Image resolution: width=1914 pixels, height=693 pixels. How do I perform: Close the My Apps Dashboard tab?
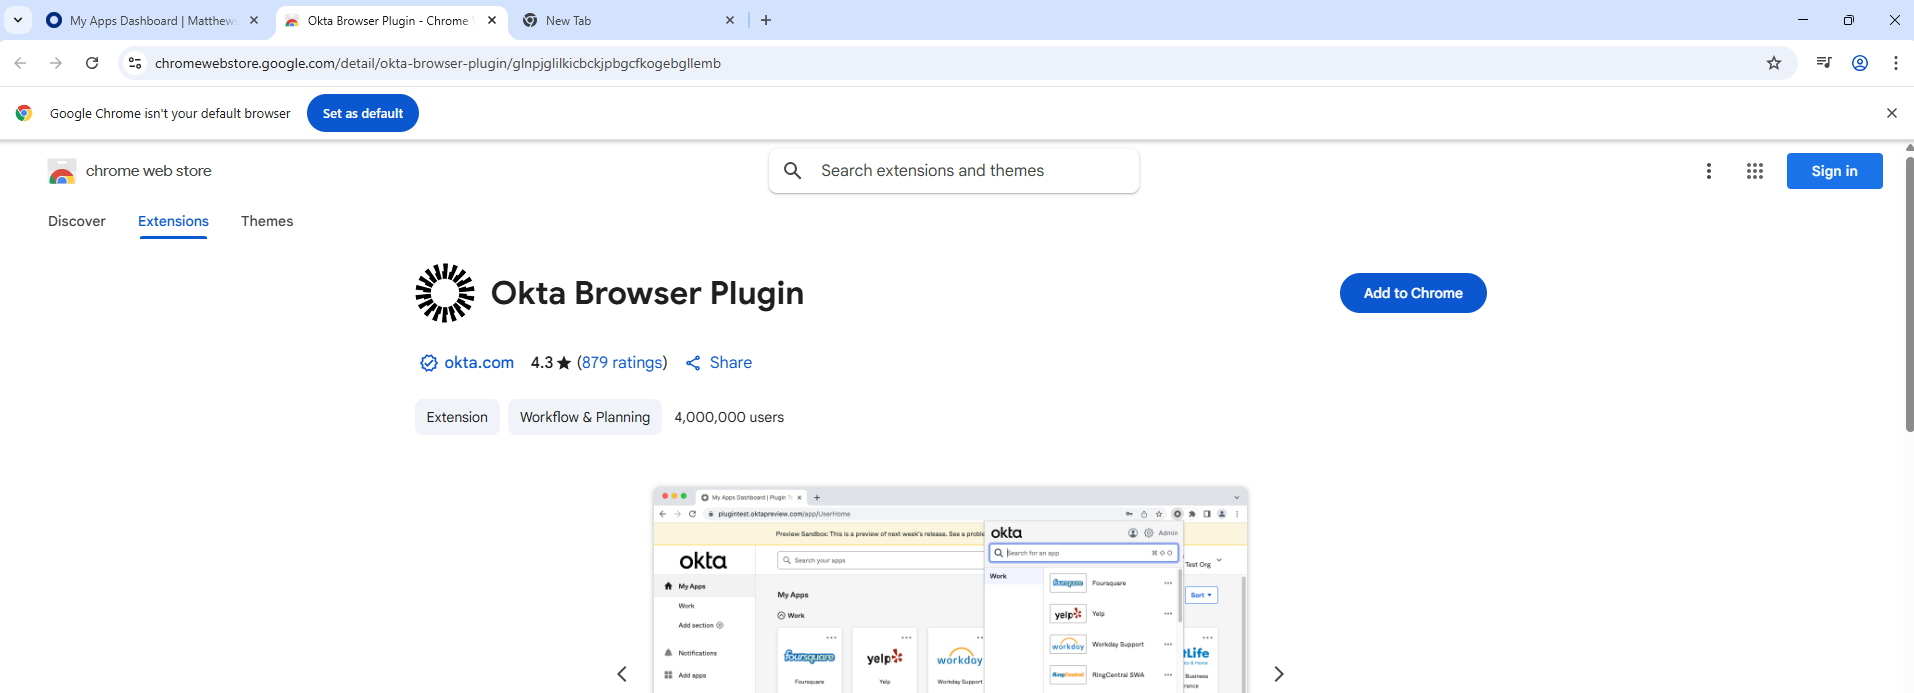[254, 20]
